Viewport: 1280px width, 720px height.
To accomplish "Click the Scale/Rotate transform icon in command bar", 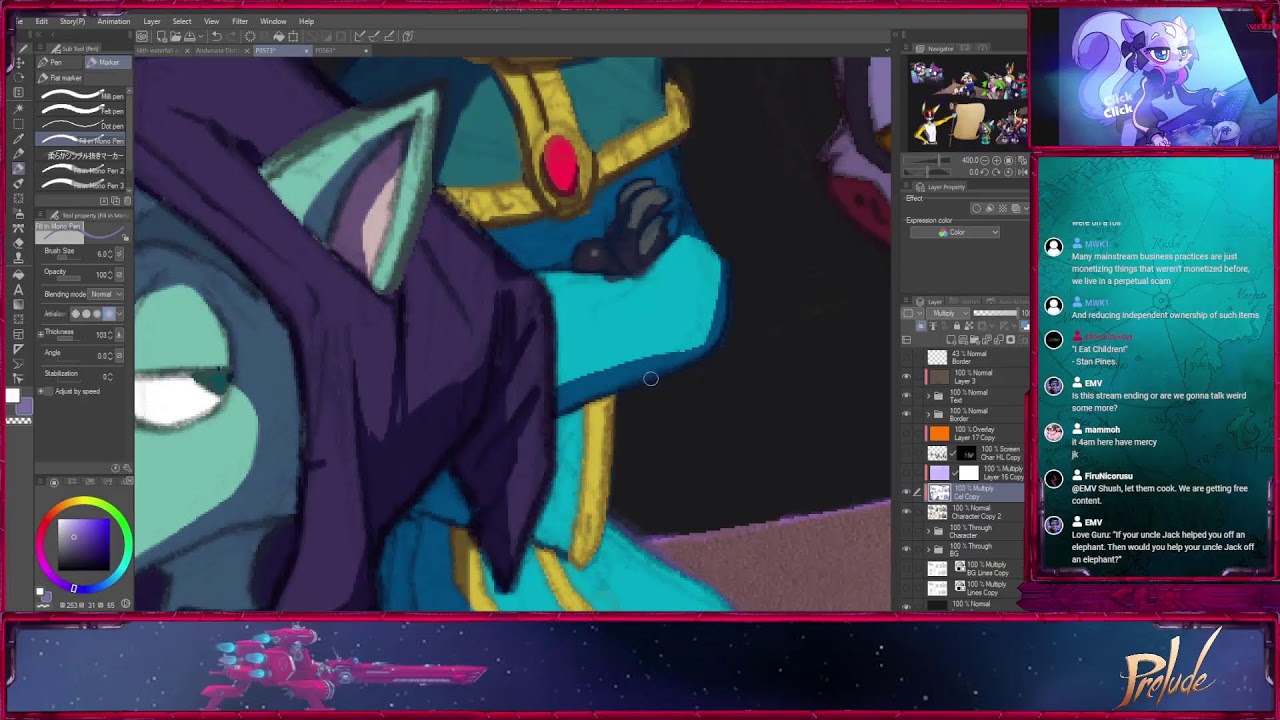I will [293, 36].
